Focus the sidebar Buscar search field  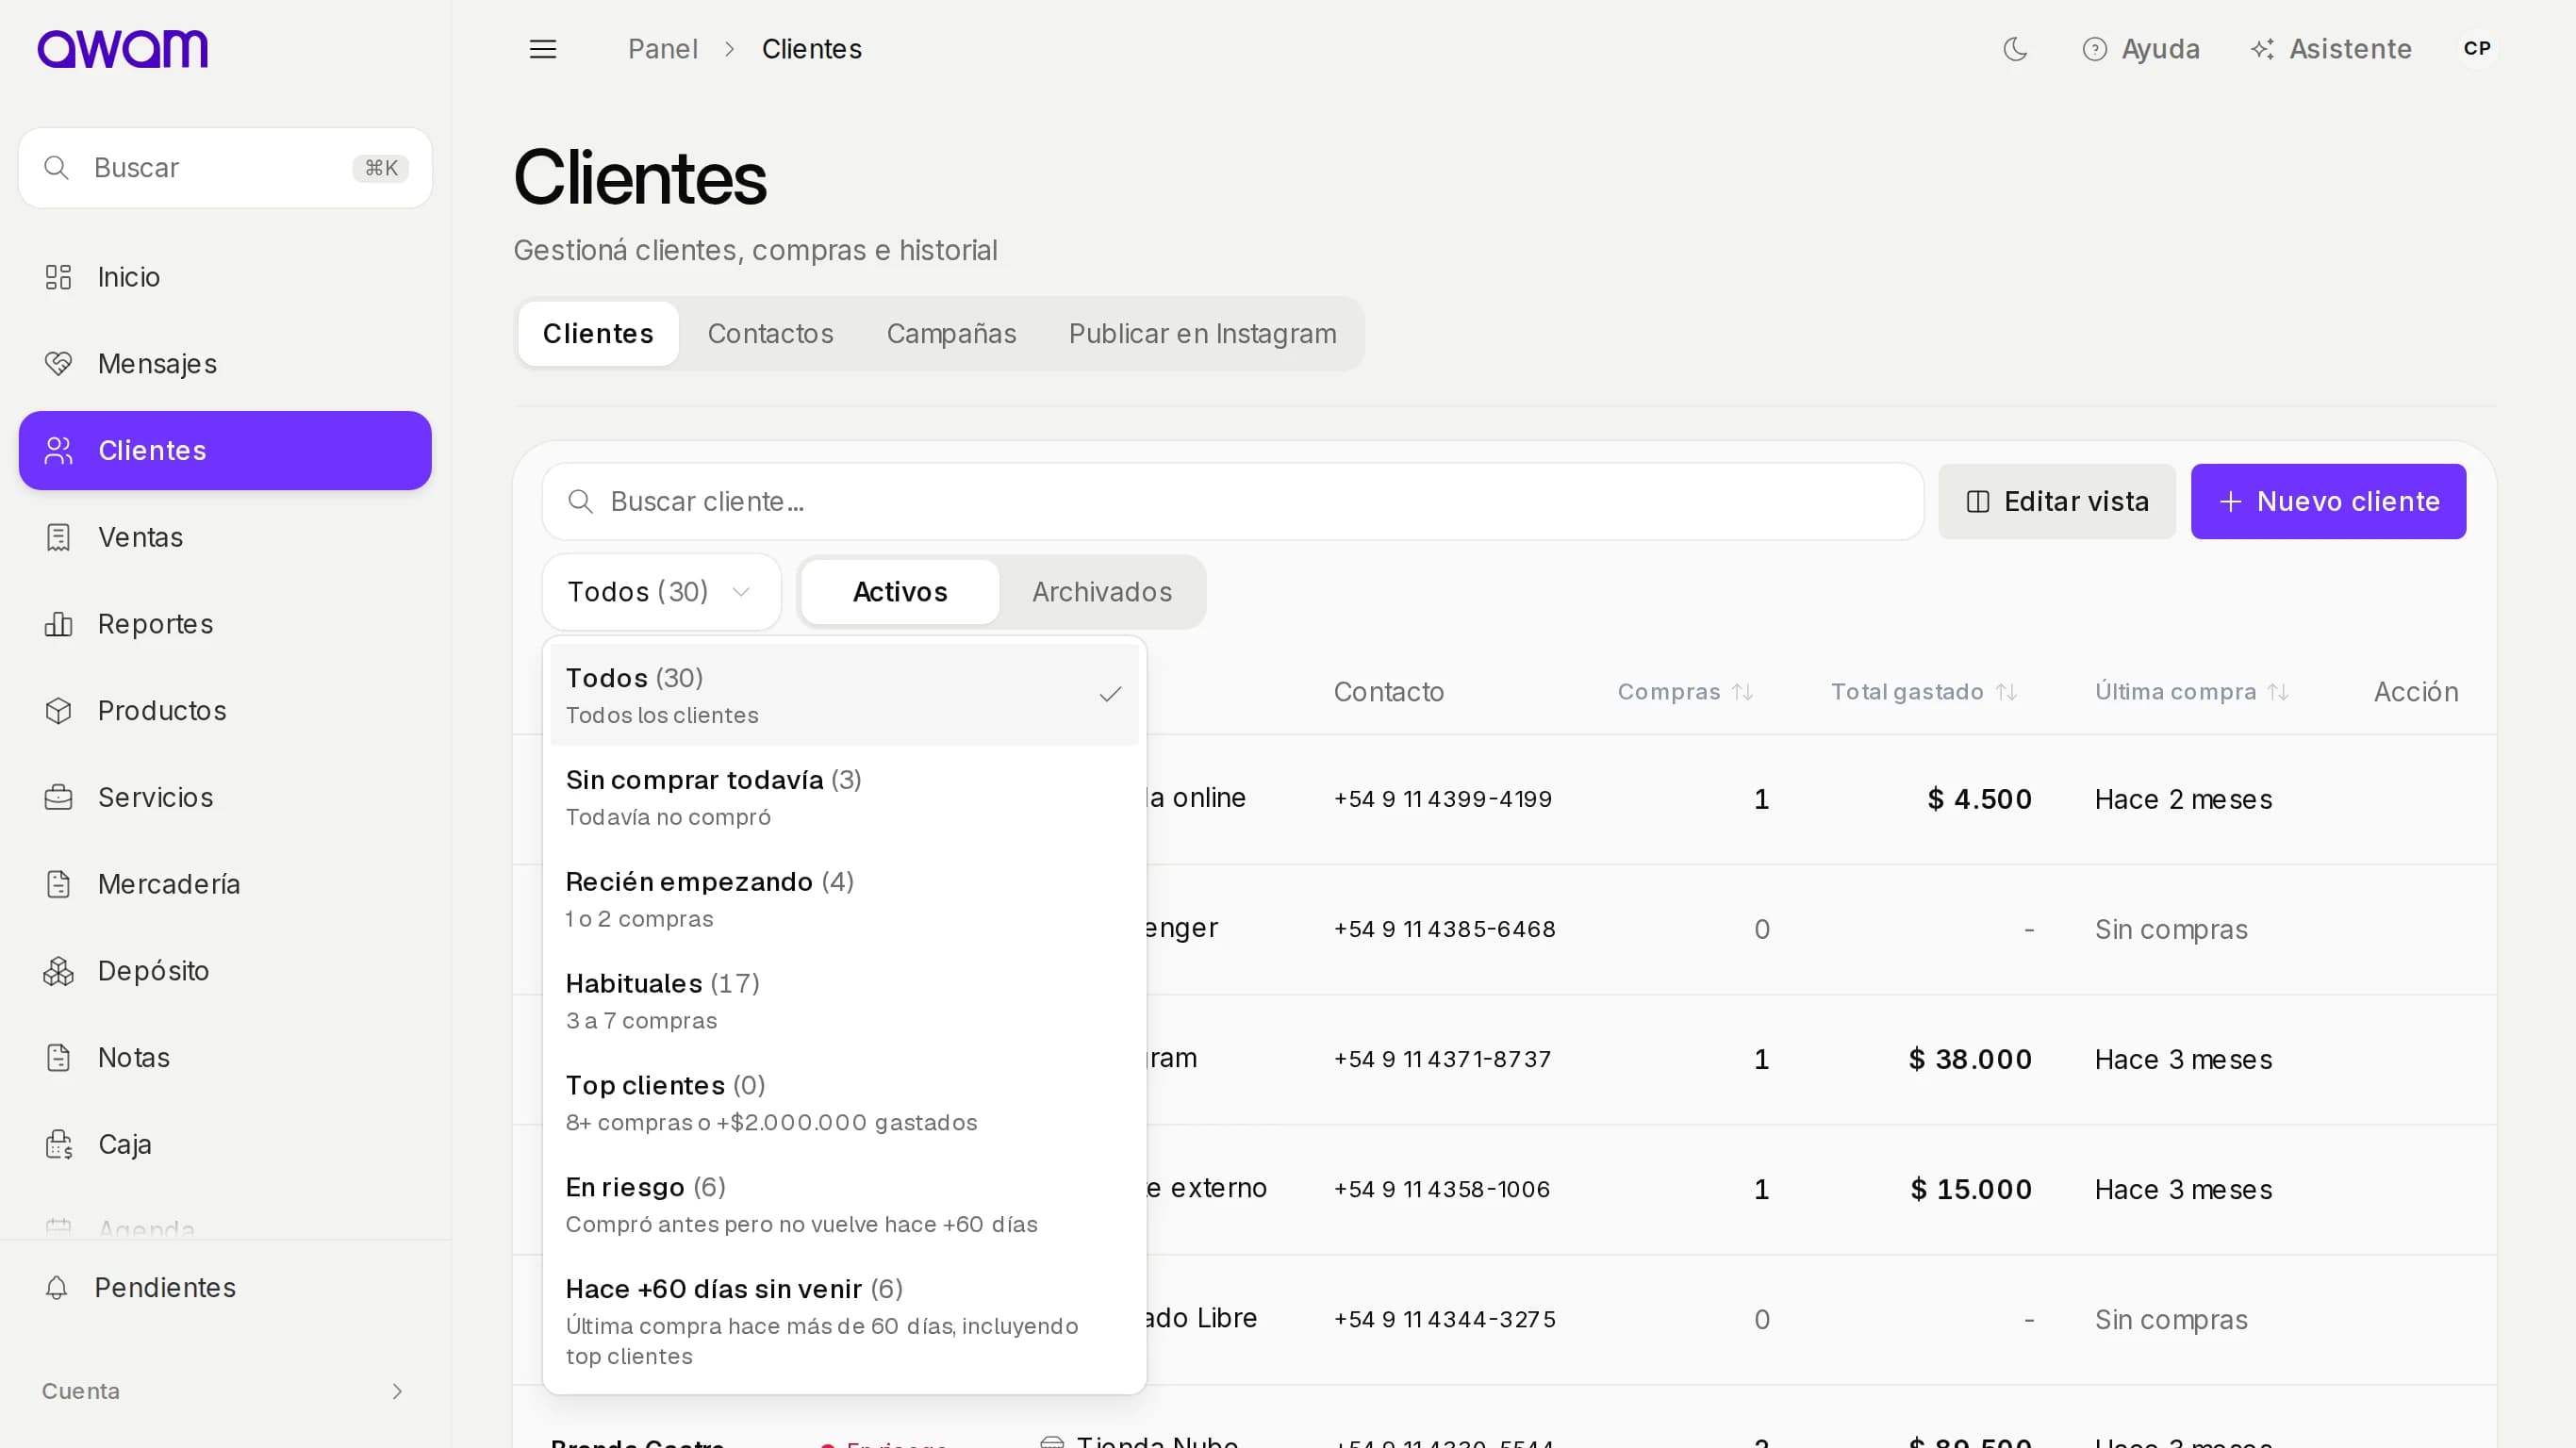[225, 168]
